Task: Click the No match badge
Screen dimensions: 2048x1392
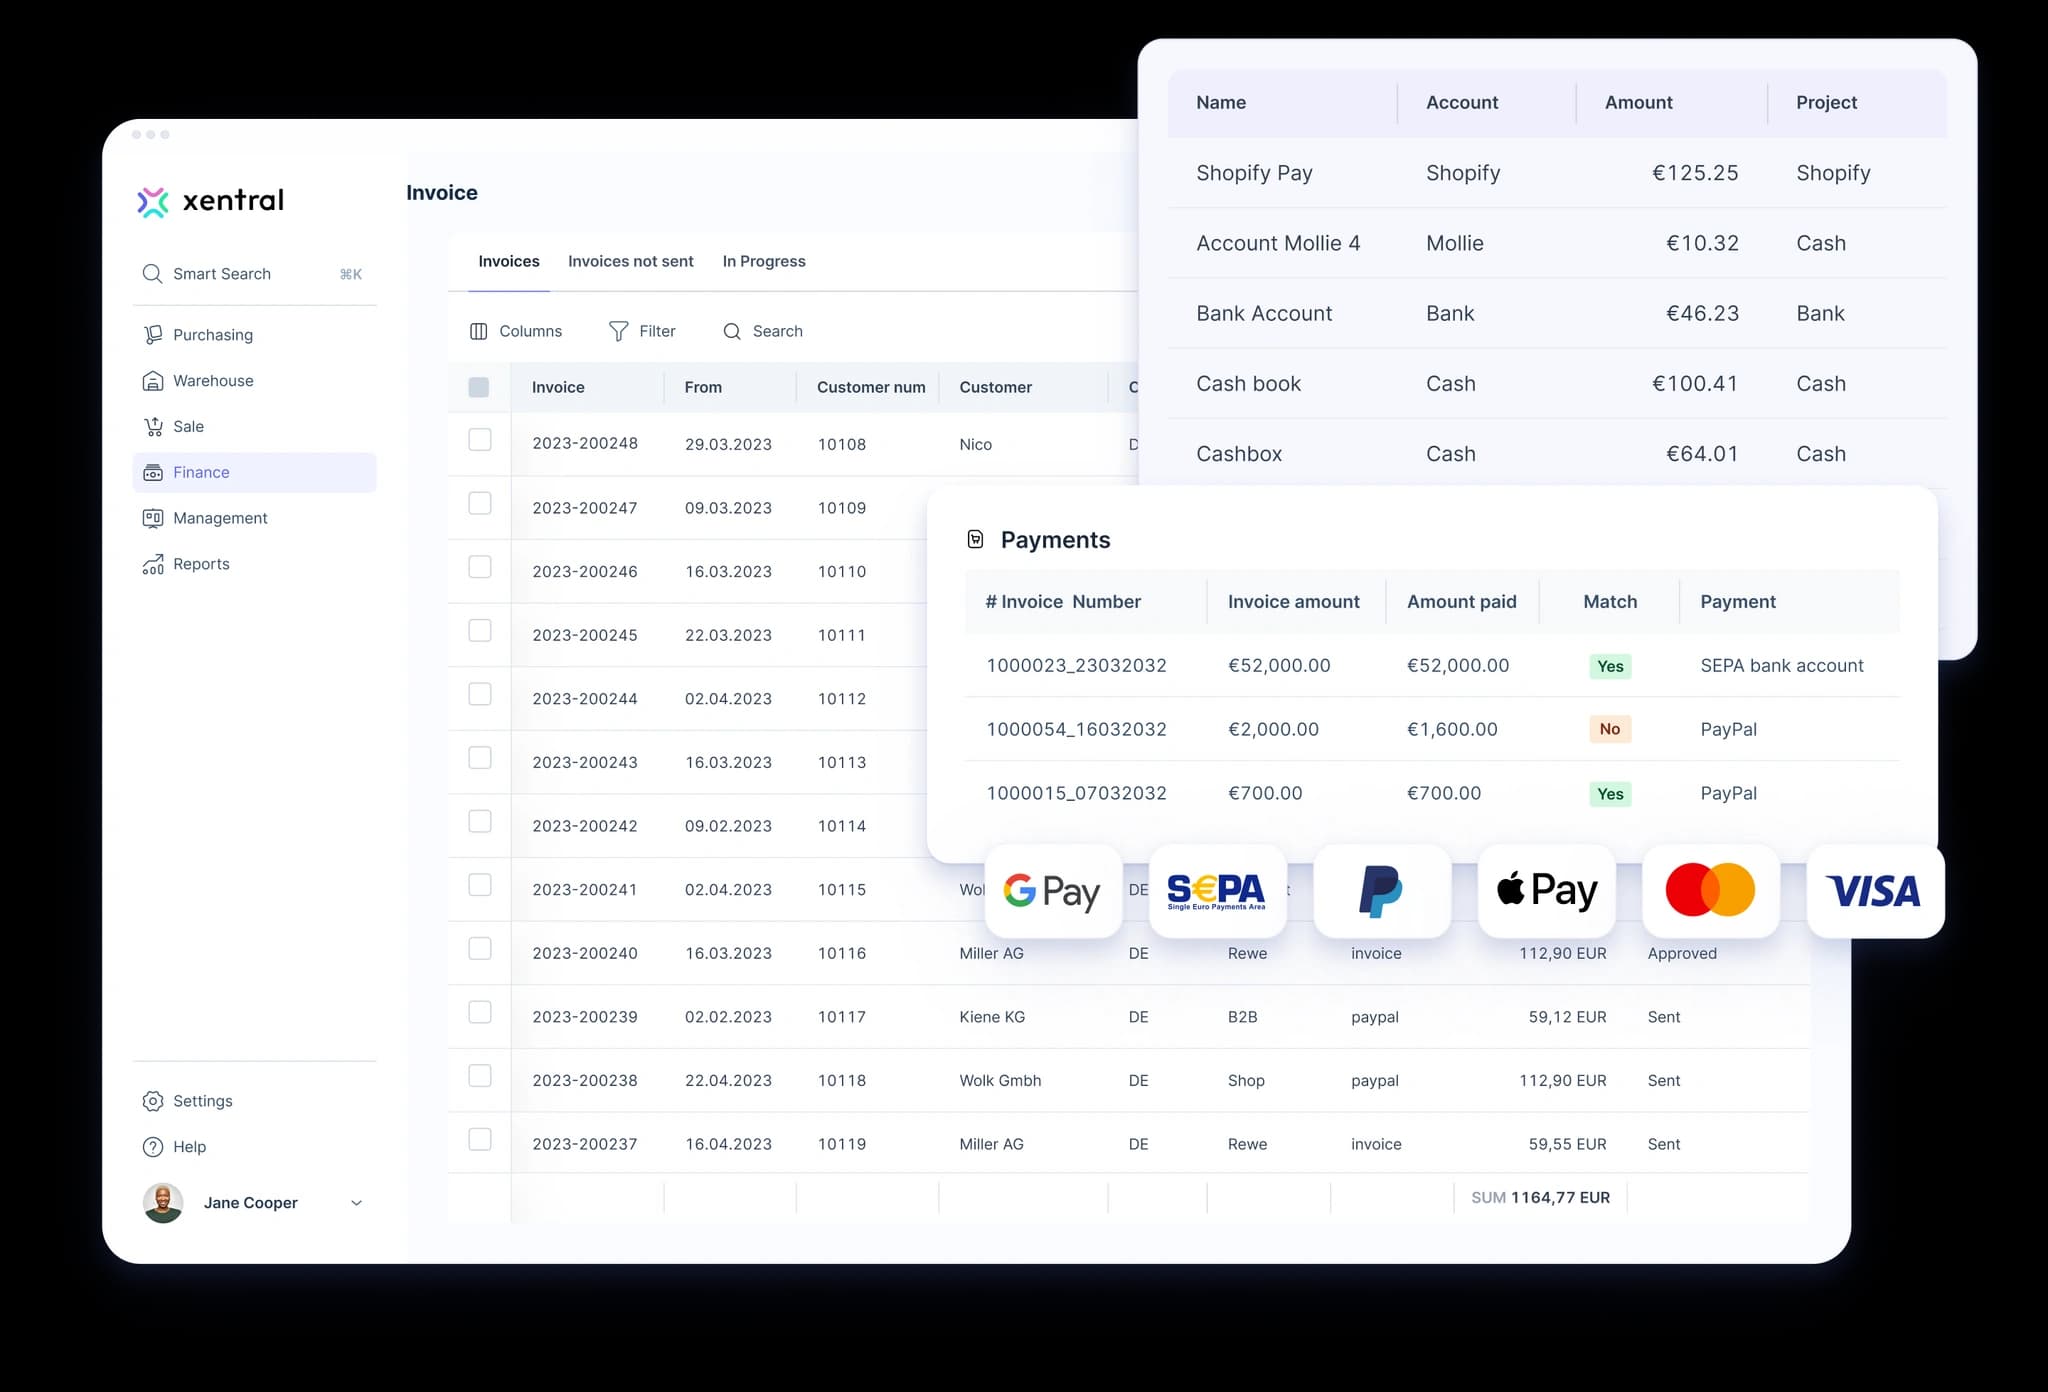Action: (1610, 729)
